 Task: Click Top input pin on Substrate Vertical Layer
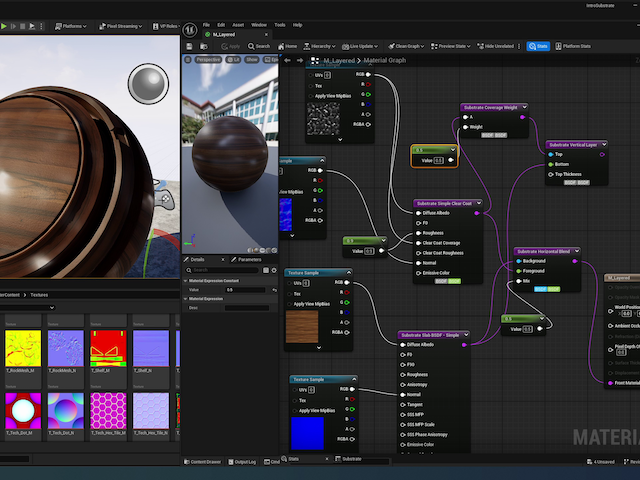[x=551, y=155]
